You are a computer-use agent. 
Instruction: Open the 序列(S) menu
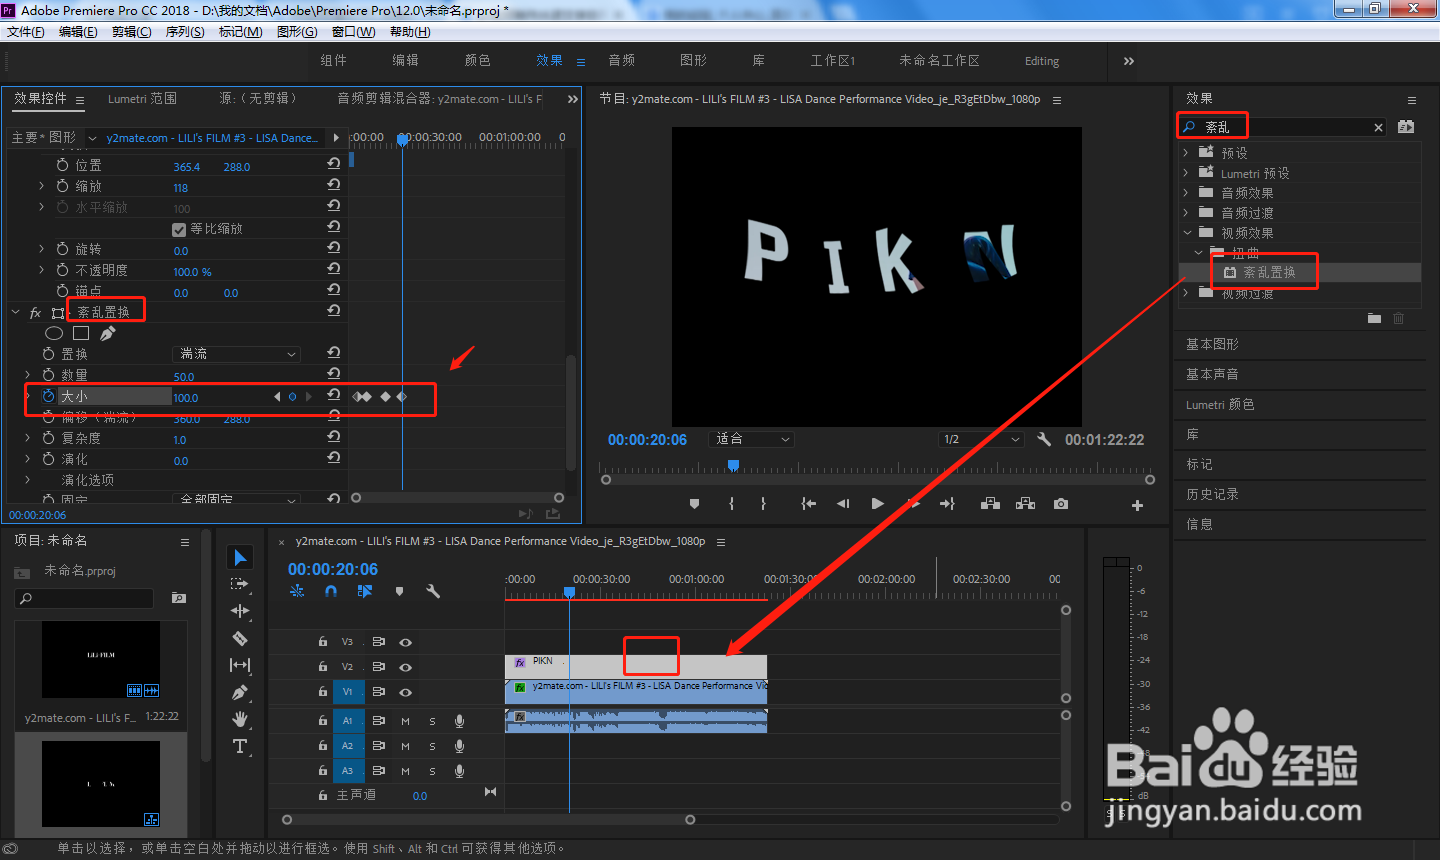185,32
